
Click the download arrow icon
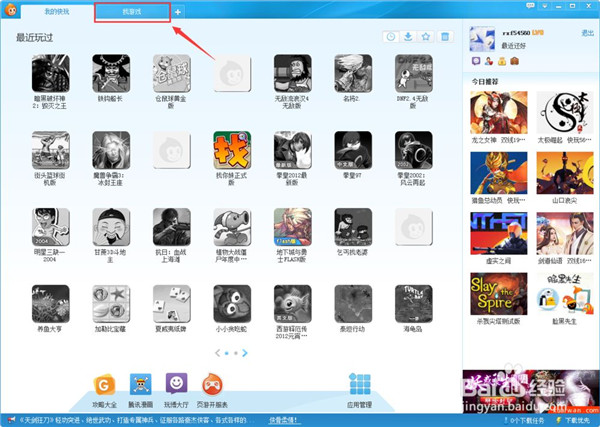[x=408, y=38]
